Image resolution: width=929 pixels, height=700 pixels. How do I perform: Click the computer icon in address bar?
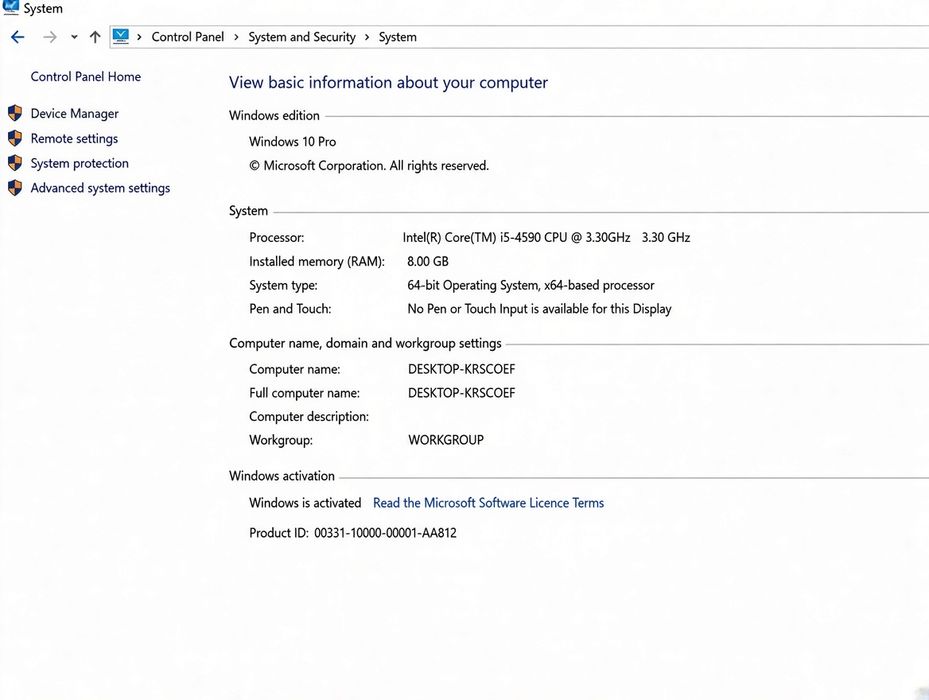pyautogui.click(x=121, y=36)
